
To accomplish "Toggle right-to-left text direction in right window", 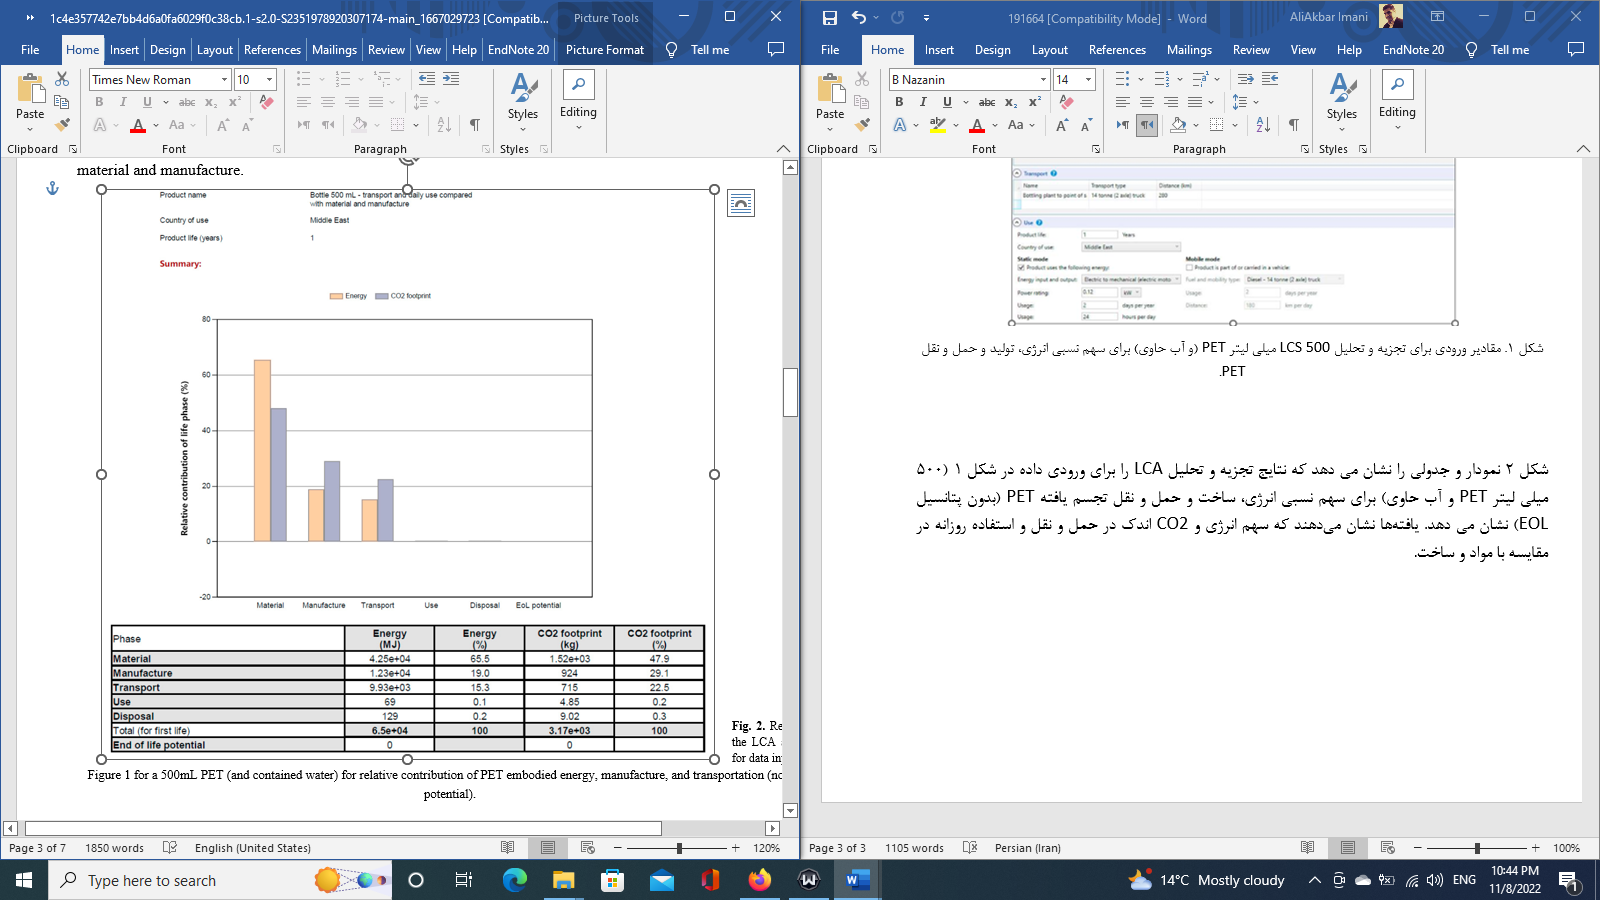I will pyautogui.click(x=1147, y=125).
